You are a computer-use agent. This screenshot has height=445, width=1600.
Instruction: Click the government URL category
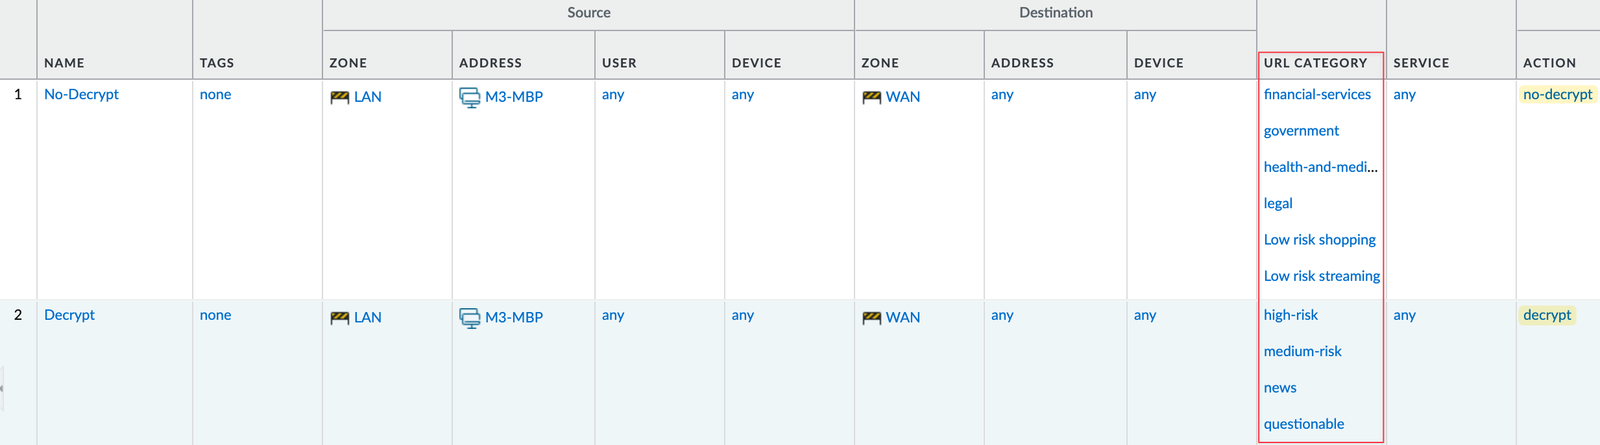tap(1301, 131)
